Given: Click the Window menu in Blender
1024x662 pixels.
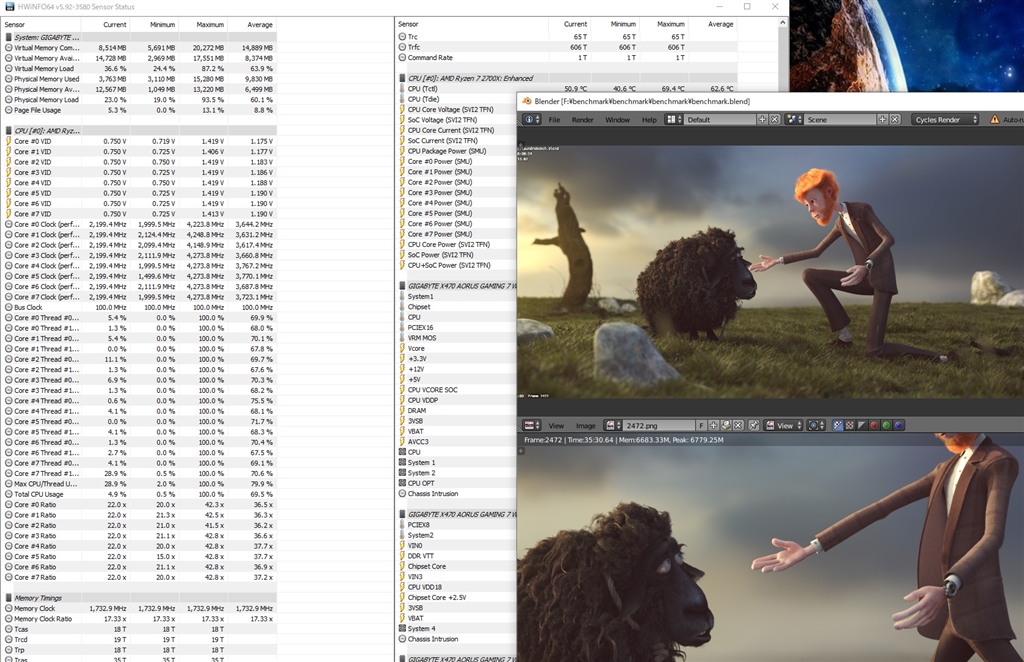Looking at the screenshot, I should click(x=617, y=120).
